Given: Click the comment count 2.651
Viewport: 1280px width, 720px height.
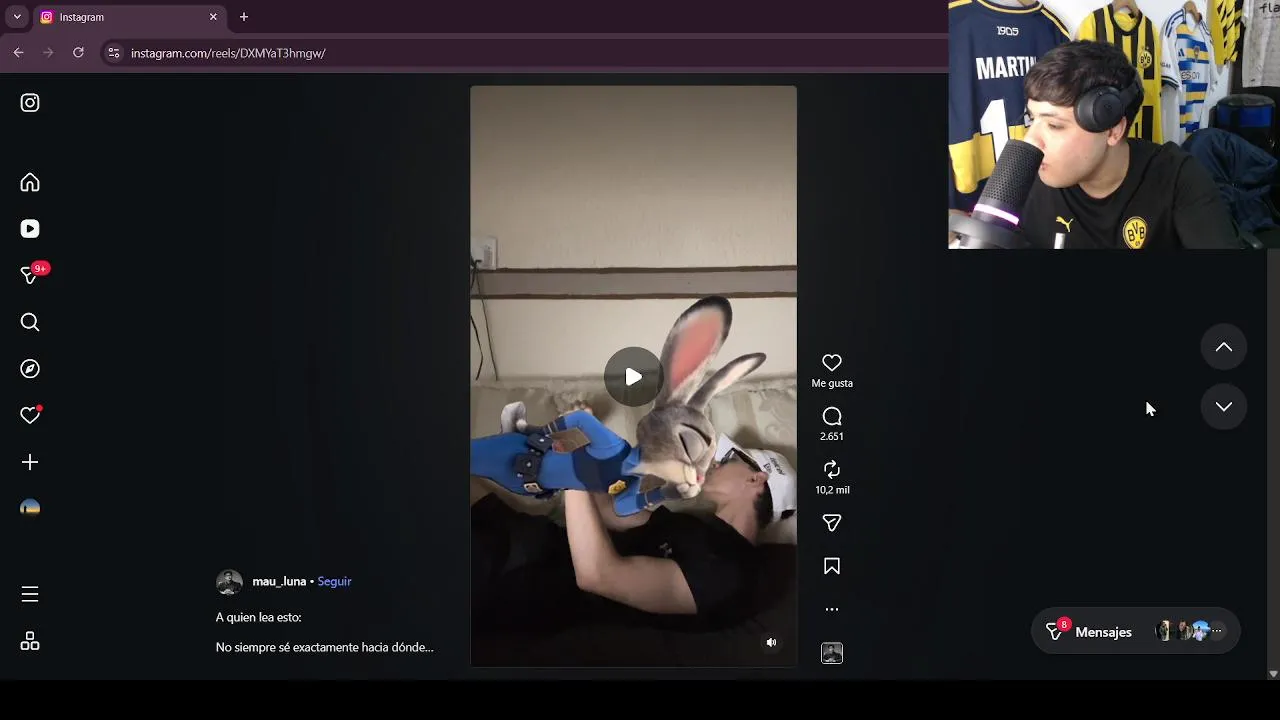Looking at the screenshot, I should [x=832, y=437].
